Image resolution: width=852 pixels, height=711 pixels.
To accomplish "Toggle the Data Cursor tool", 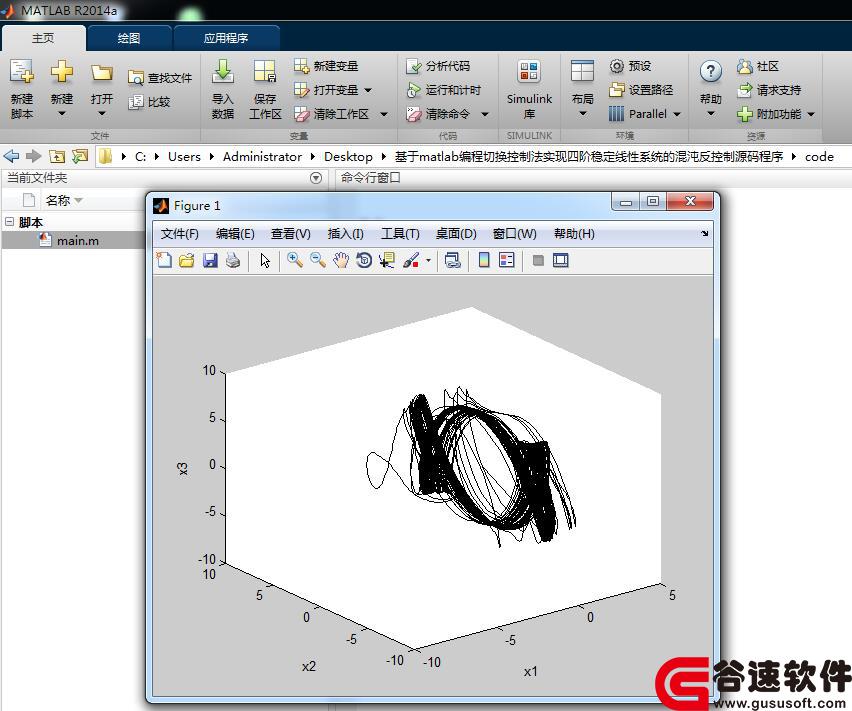I will coord(387,260).
